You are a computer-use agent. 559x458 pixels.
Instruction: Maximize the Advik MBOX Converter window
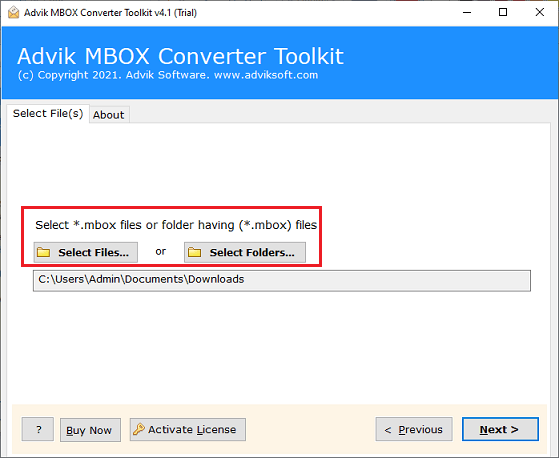click(503, 12)
